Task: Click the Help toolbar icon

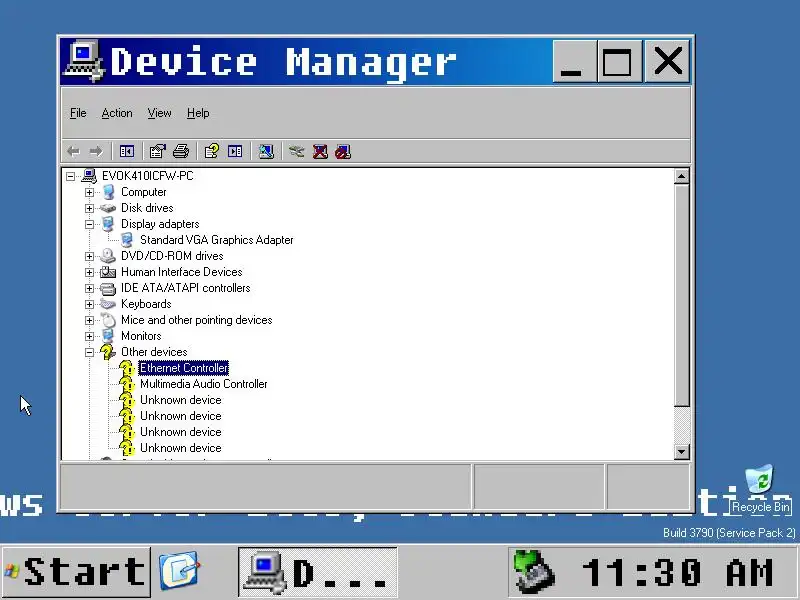Action: pos(212,152)
